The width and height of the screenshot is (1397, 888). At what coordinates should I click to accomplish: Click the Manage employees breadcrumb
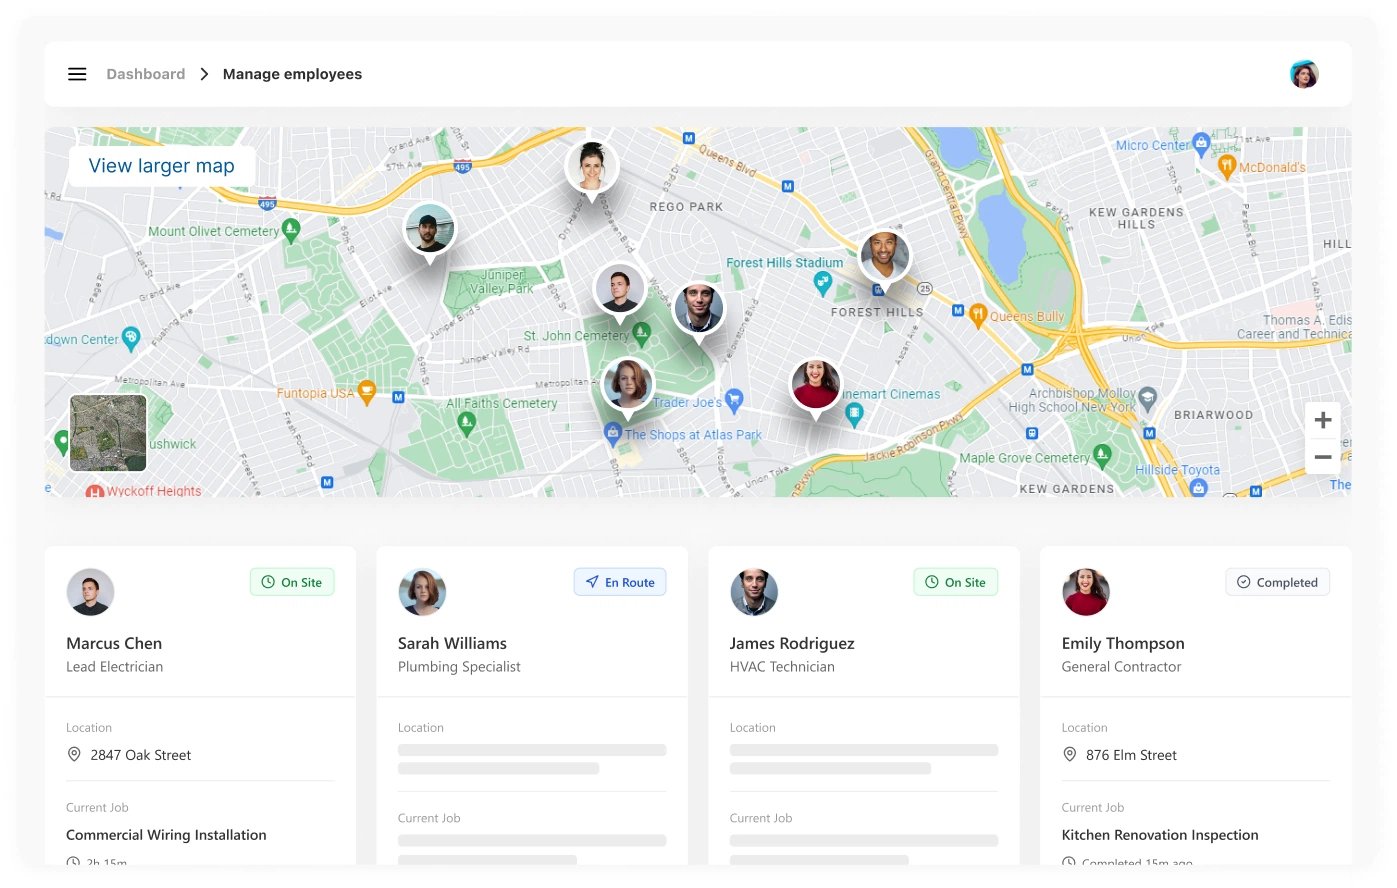pos(292,74)
